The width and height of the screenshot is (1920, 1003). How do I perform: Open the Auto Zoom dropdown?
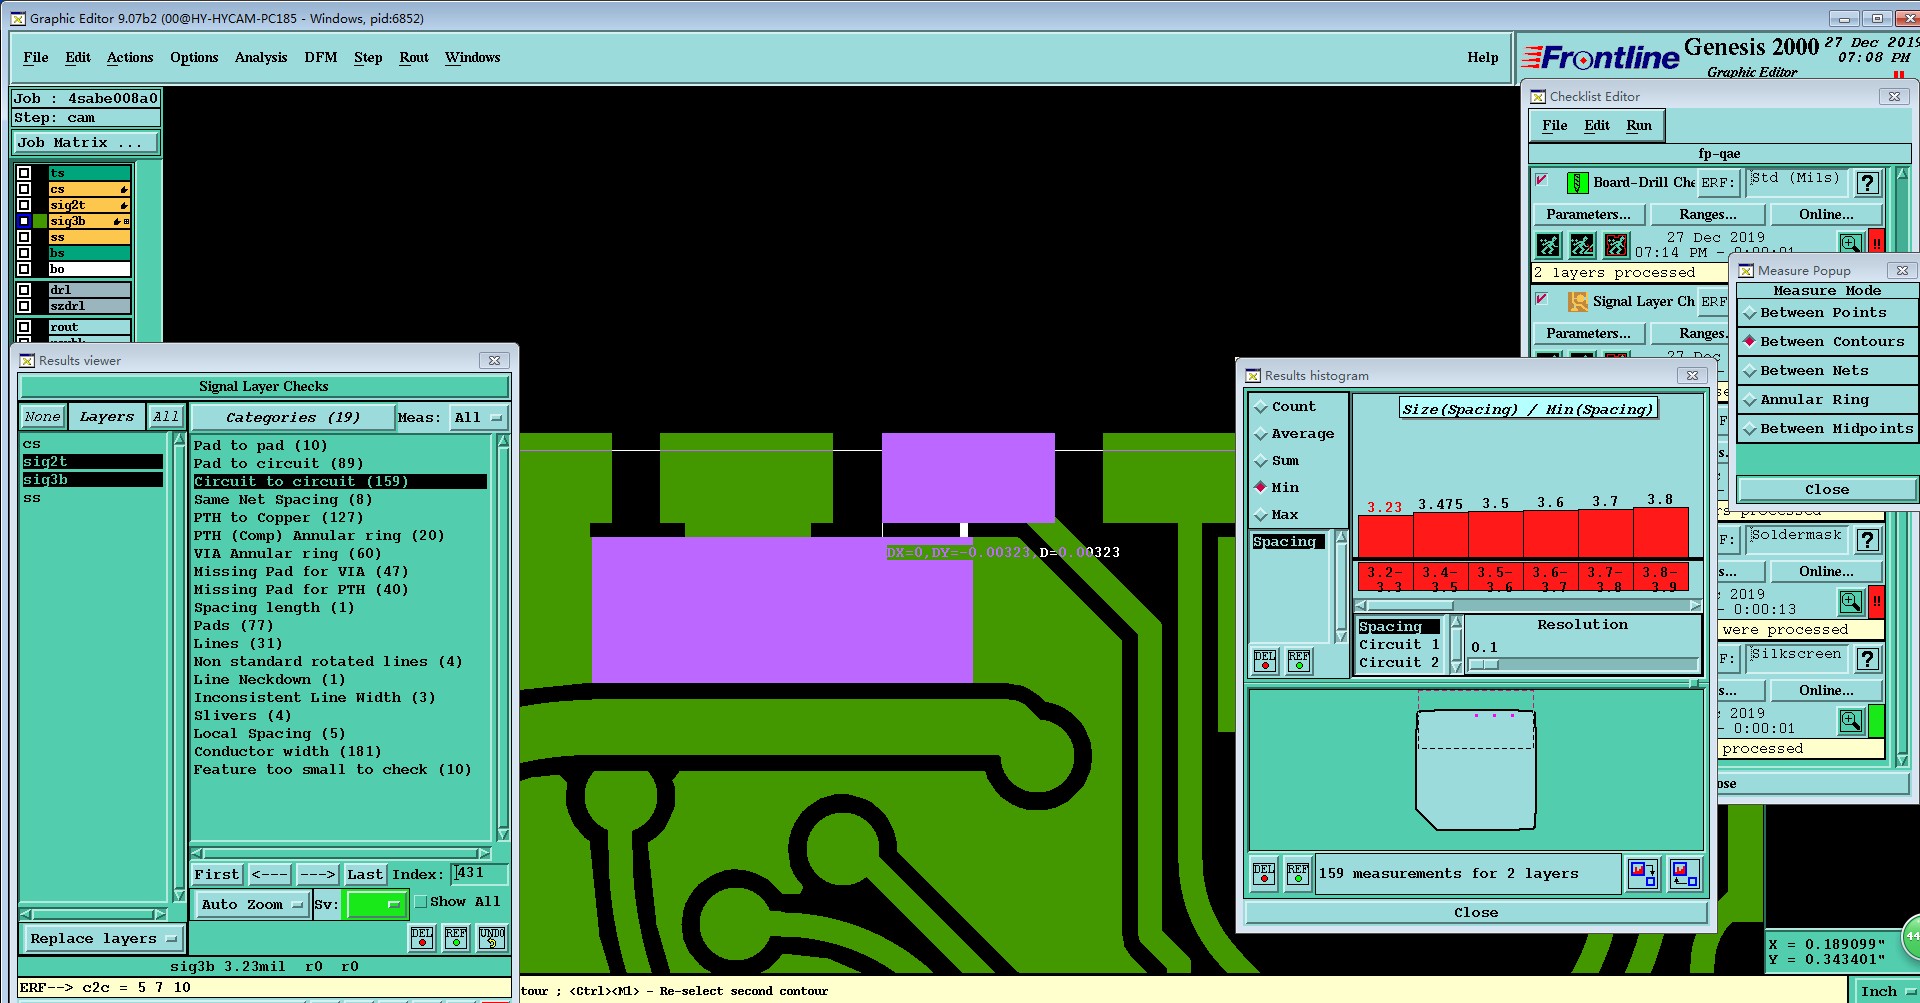pyautogui.click(x=251, y=905)
